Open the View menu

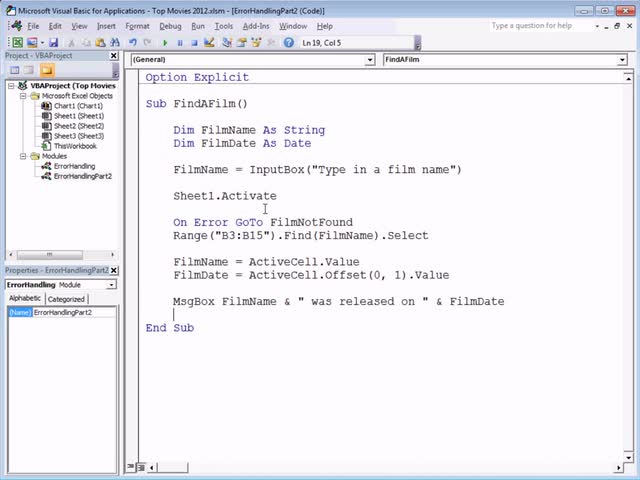(79, 26)
